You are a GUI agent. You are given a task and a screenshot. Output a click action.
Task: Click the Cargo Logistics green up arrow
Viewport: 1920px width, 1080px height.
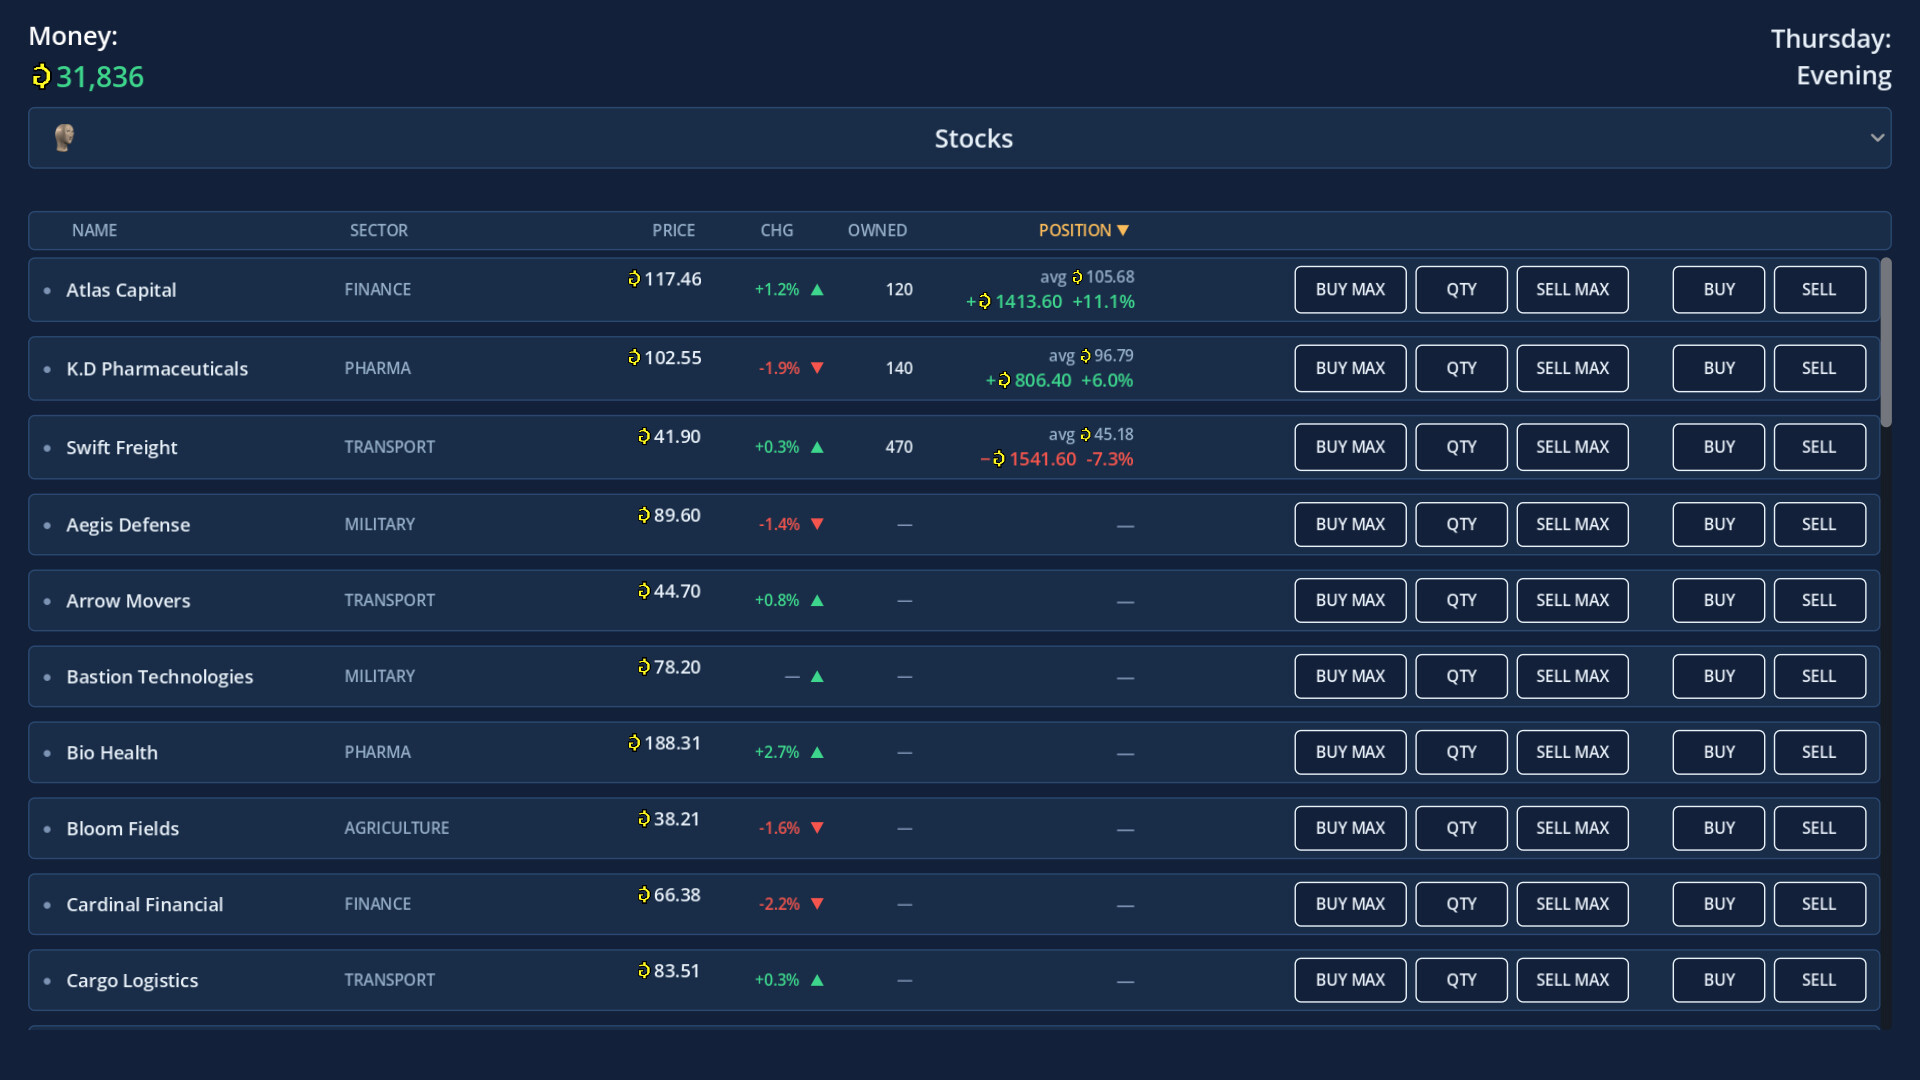(x=817, y=980)
